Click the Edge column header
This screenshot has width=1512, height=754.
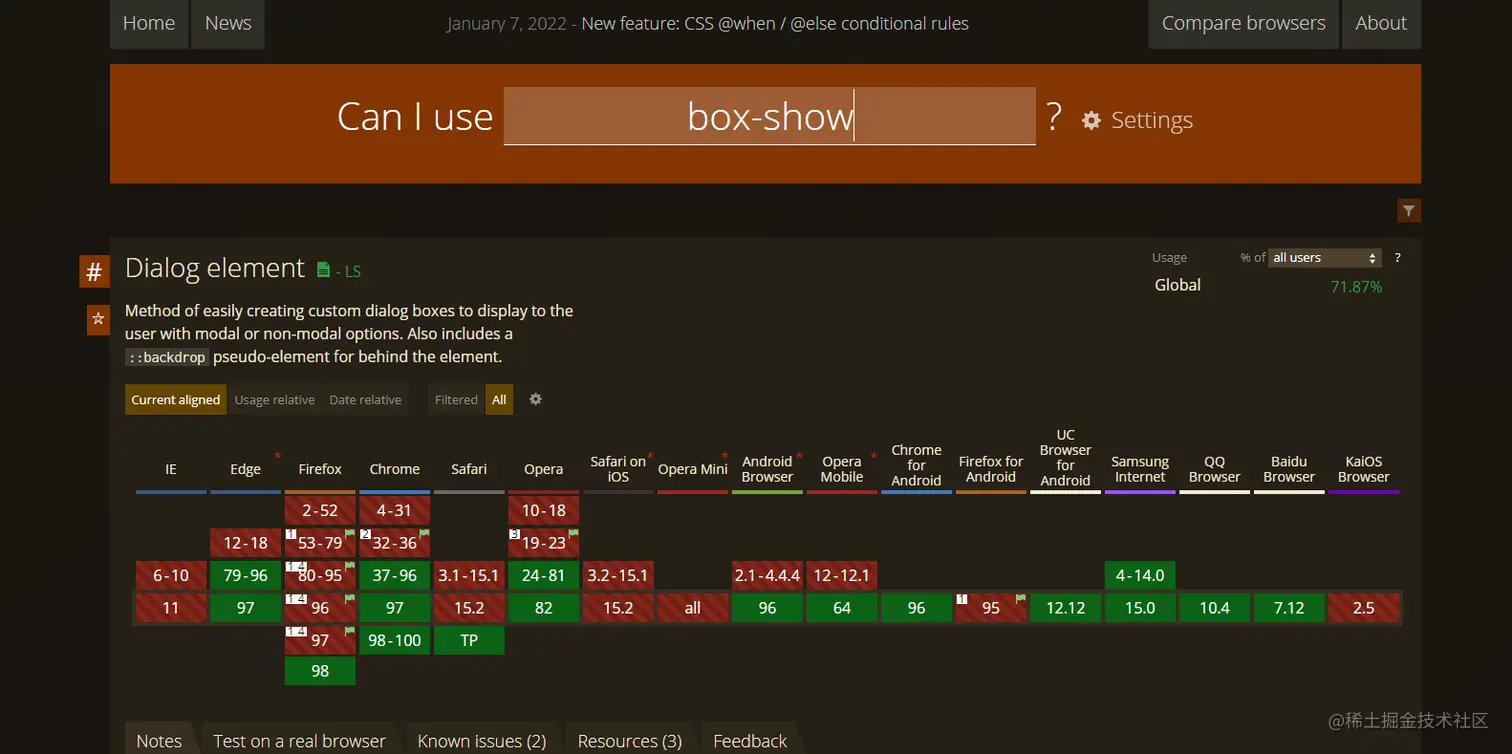coord(245,469)
